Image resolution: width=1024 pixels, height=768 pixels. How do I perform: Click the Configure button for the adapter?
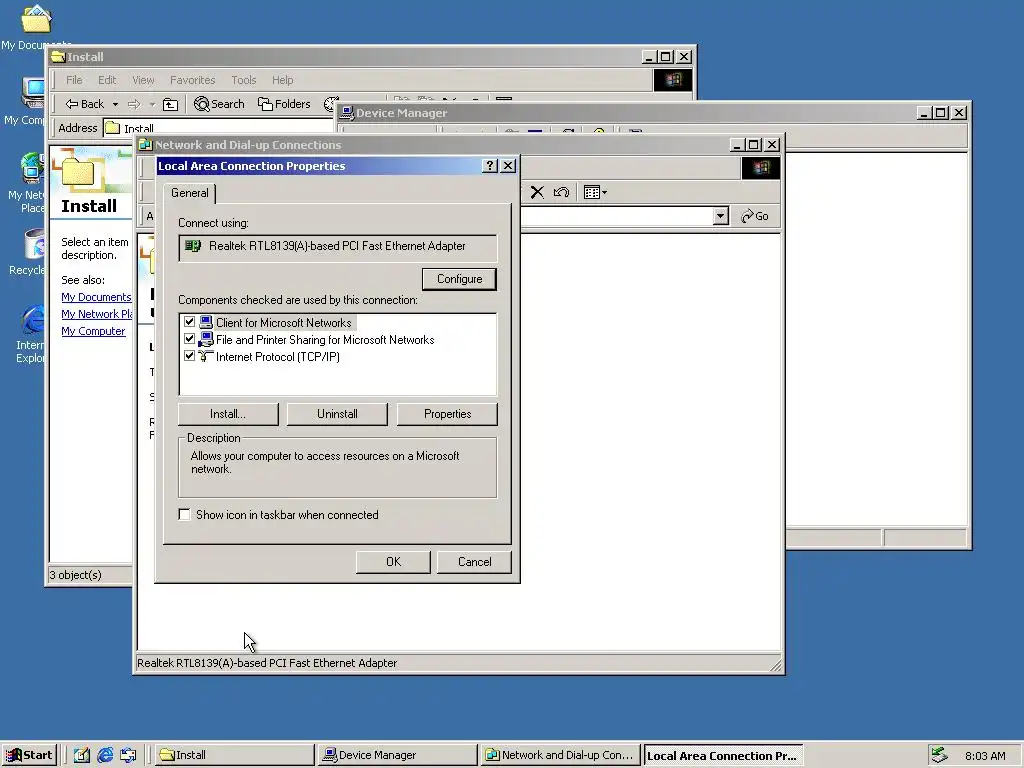pos(459,279)
